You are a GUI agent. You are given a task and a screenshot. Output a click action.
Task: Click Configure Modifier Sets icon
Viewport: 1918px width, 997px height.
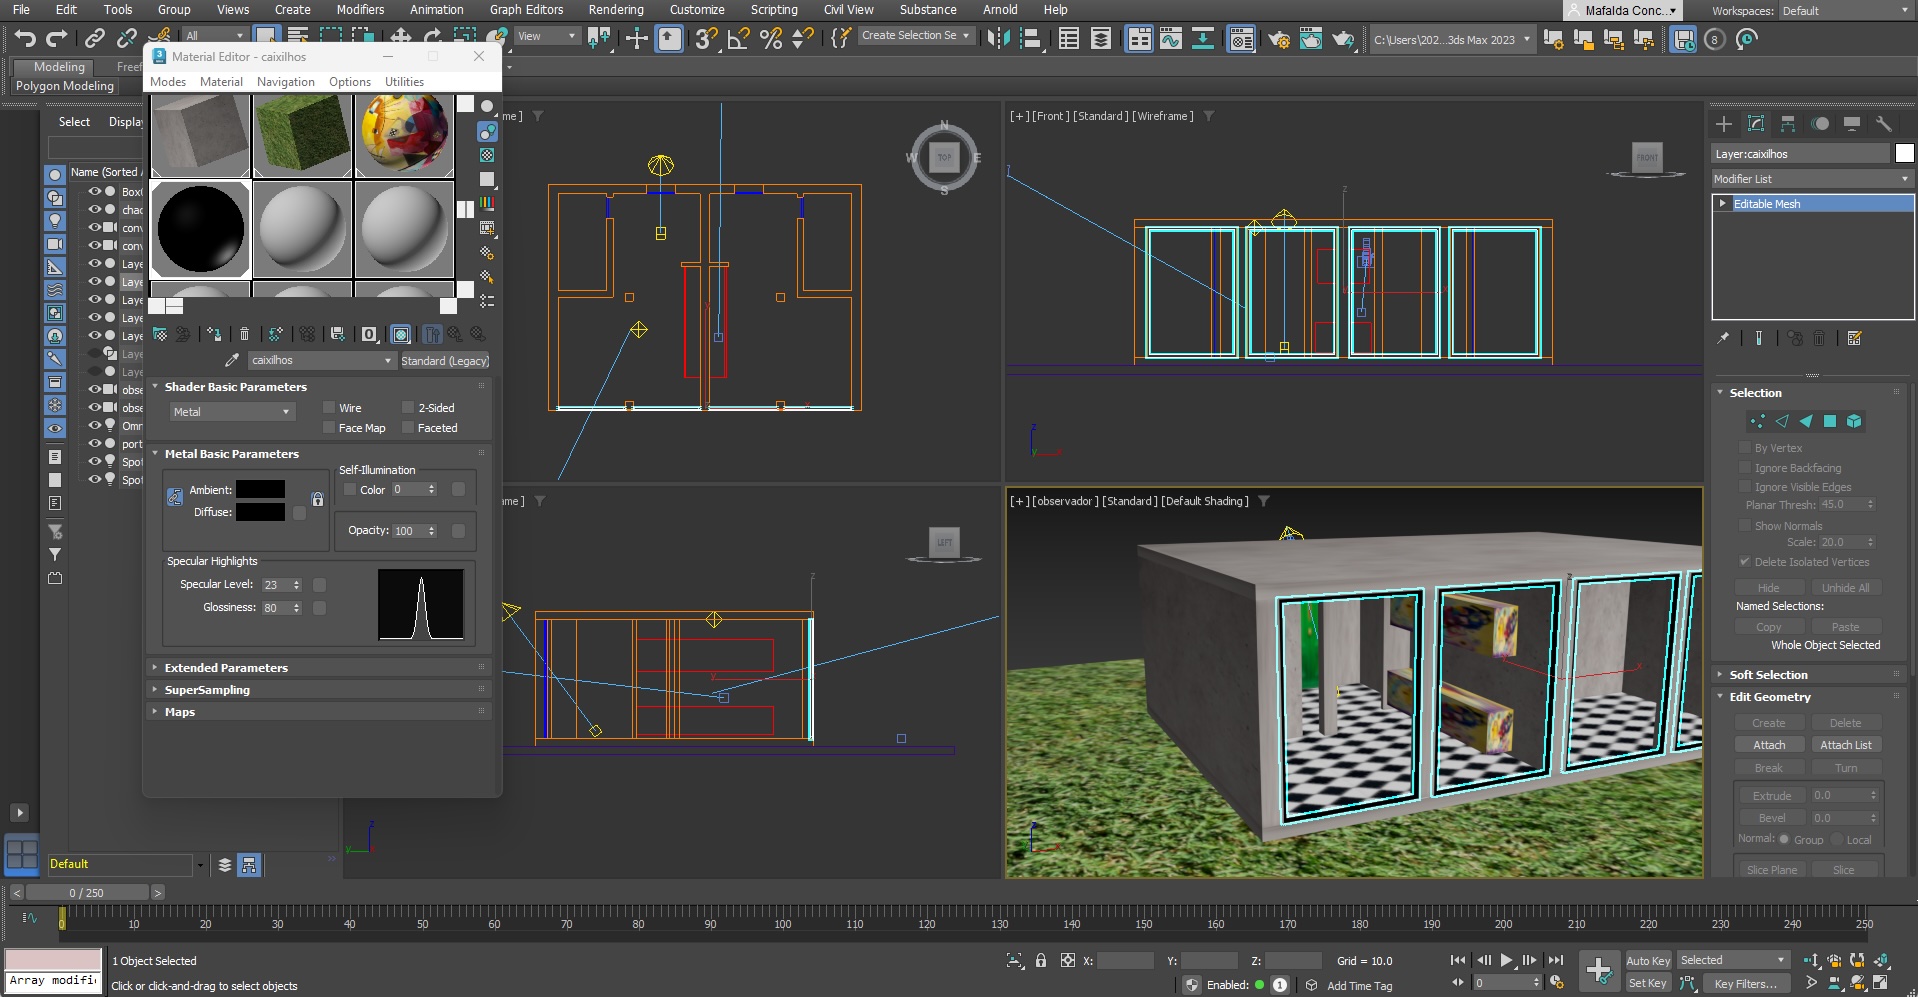(x=1855, y=339)
